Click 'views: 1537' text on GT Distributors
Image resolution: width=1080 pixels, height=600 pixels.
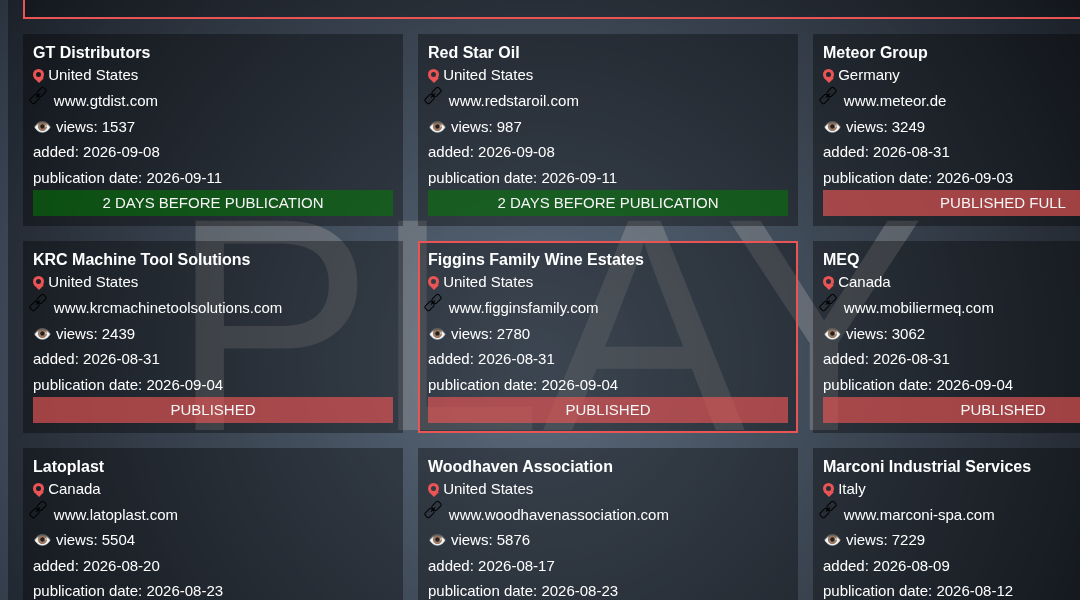(95, 127)
